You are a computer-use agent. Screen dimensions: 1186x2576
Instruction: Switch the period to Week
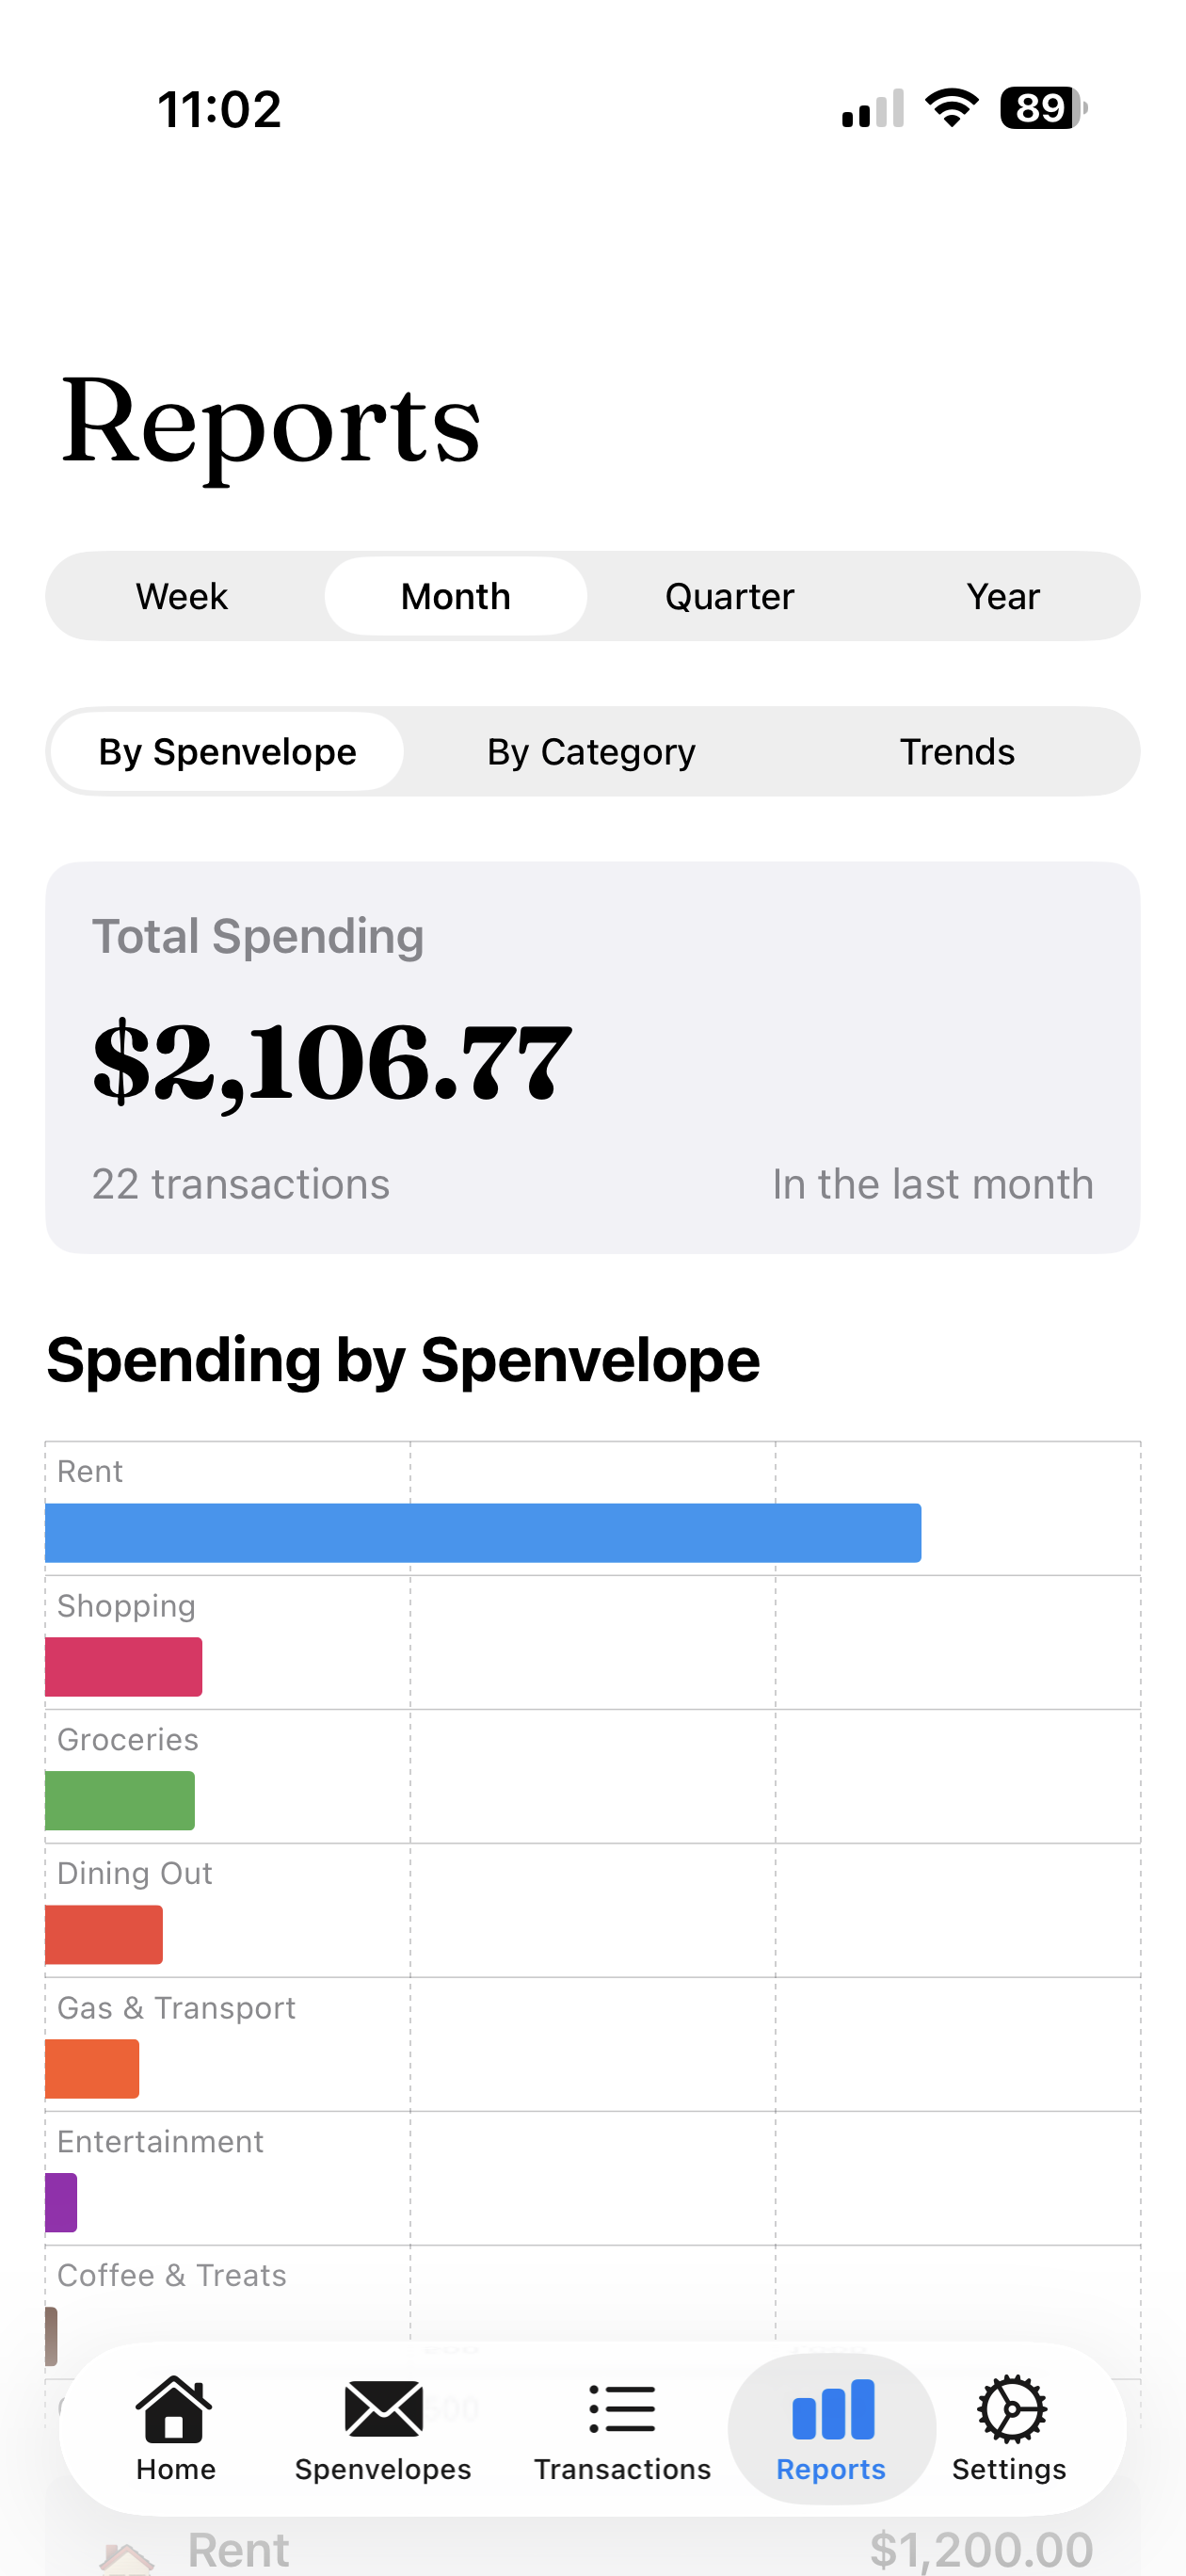tap(182, 597)
